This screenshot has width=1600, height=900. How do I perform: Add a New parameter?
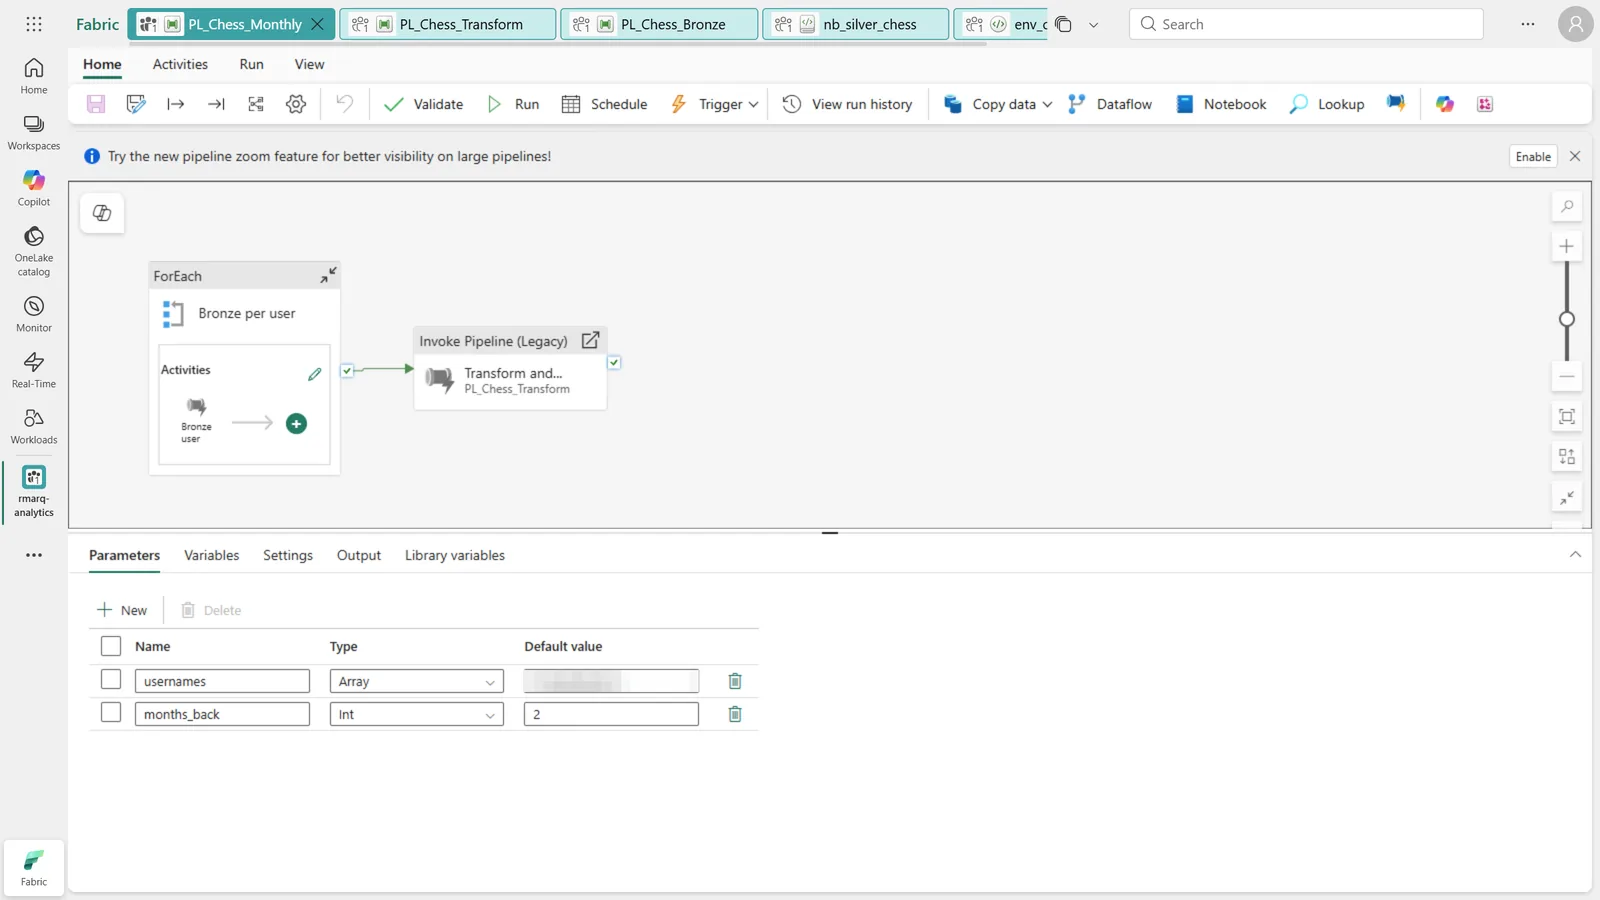pos(122,610)
